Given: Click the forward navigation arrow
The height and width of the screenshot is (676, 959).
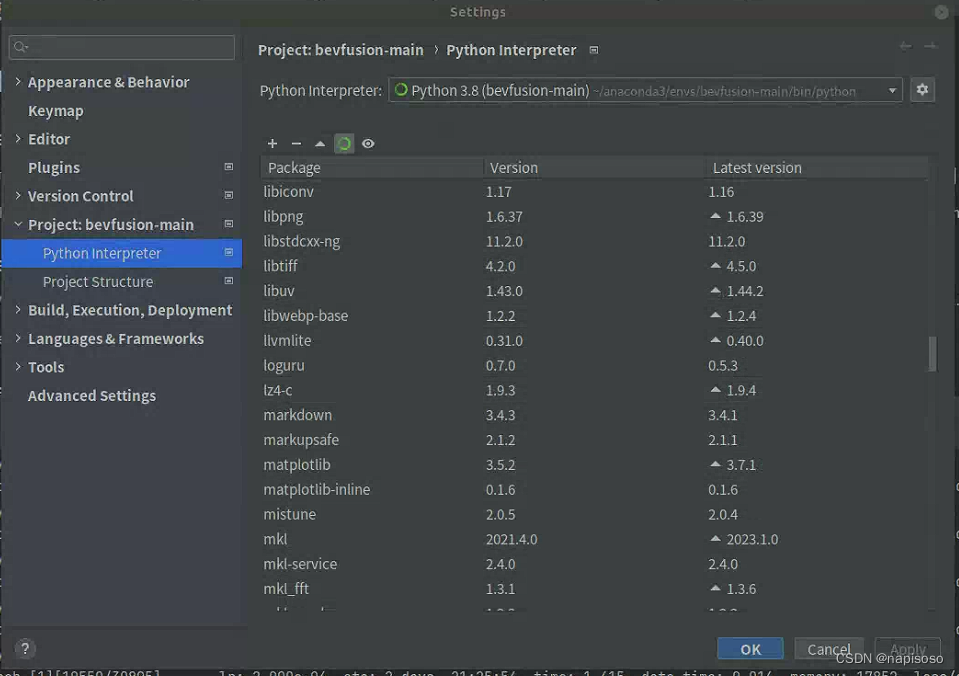Looking at the screenshot, I should pyautogui.click(x=930, y=46).
